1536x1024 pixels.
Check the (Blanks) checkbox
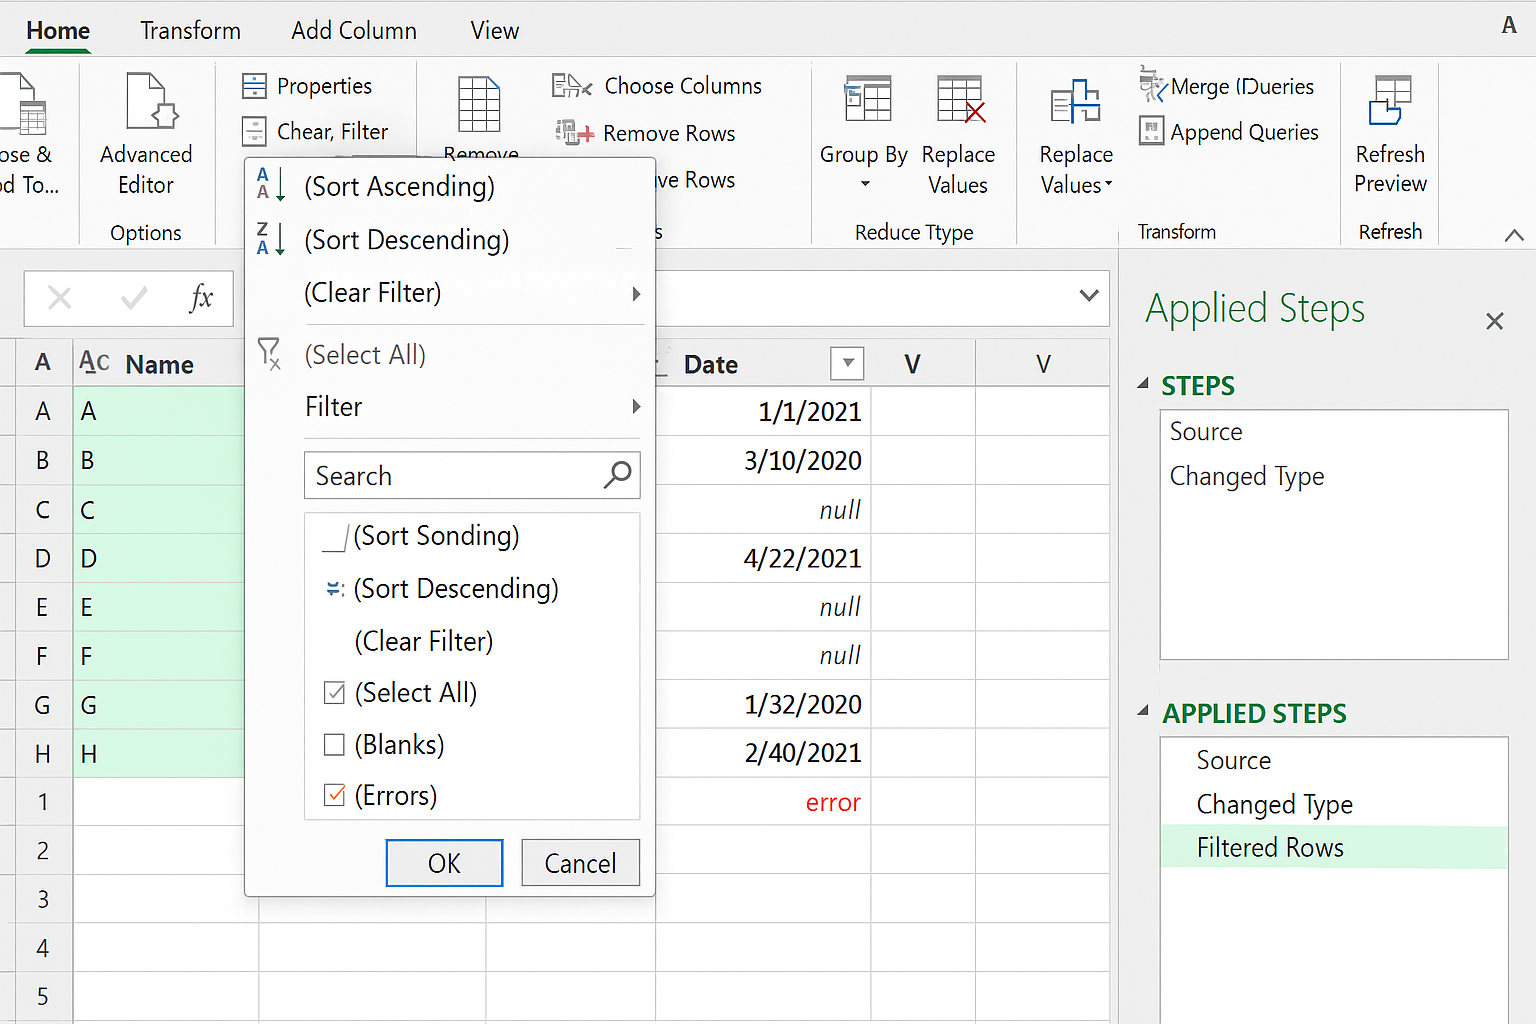(334, 744)
